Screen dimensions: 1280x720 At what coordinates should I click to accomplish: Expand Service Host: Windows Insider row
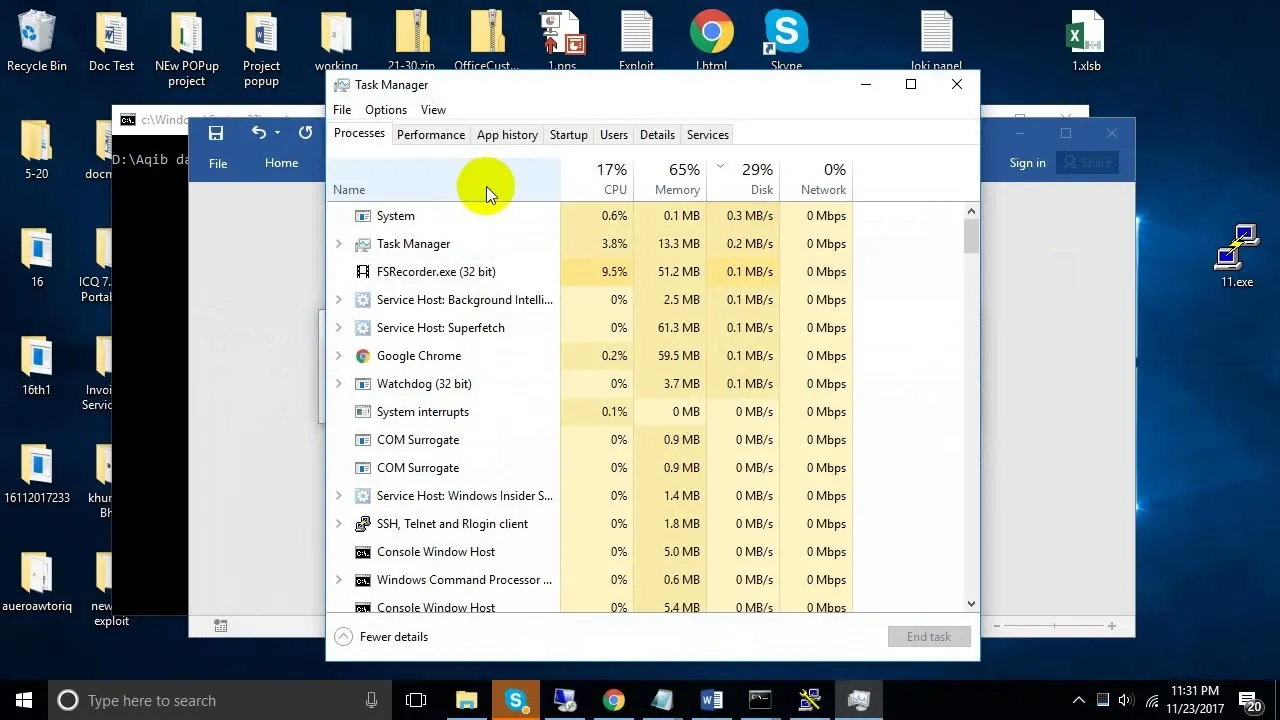(338, 496)
